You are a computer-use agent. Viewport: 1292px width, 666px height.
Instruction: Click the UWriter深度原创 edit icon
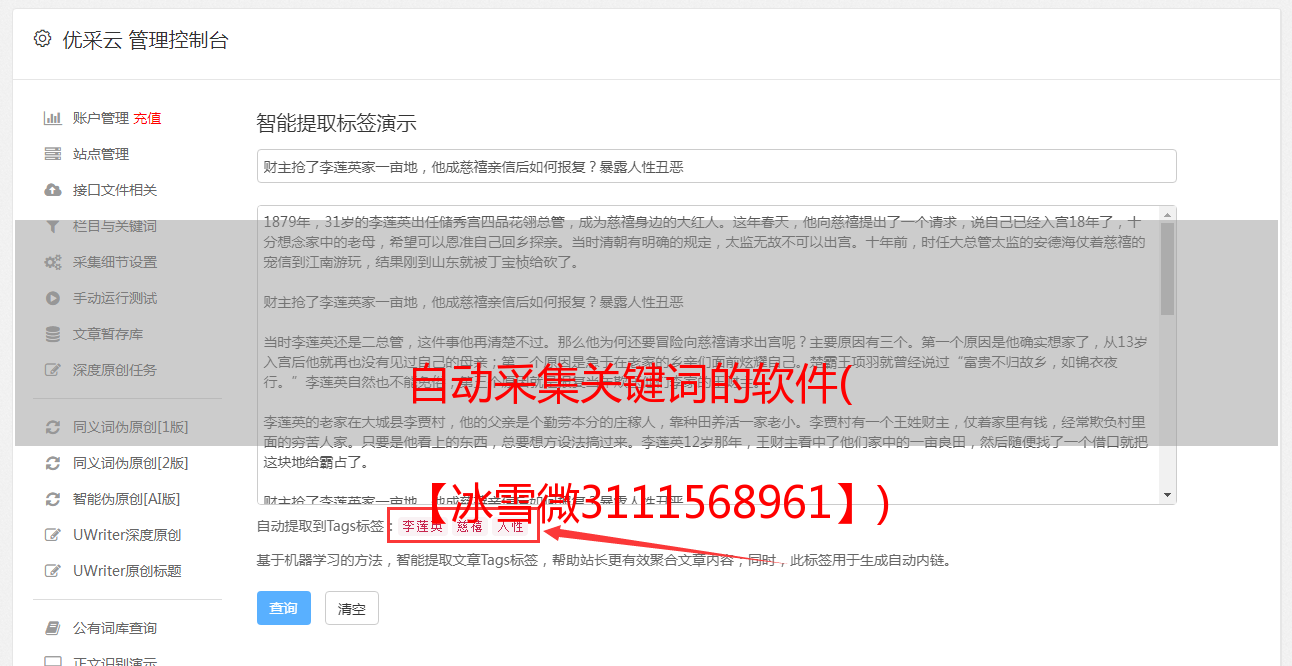pos(53,535)
